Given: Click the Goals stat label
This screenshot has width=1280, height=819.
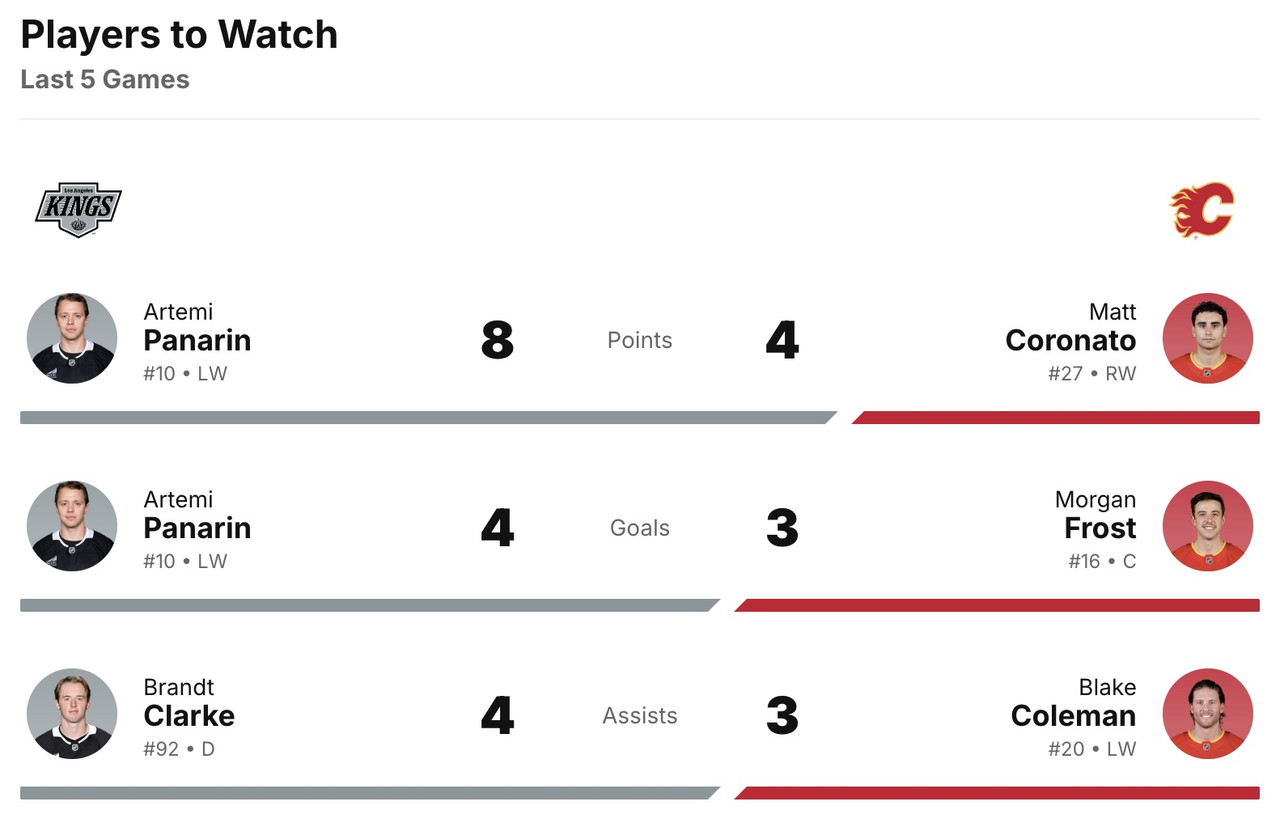Looking at the screenshot, I should tap(640, 528).
